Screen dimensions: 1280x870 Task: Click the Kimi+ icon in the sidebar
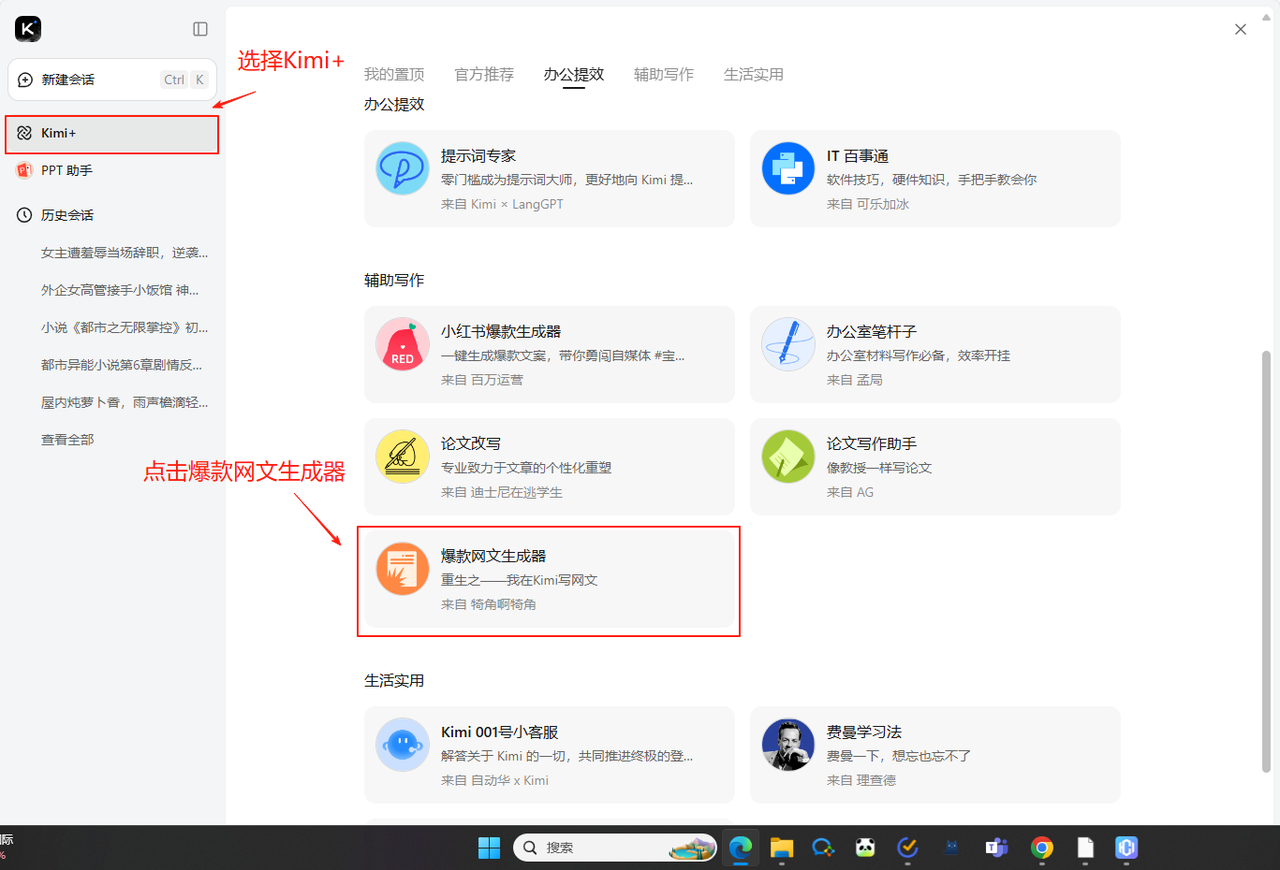25,133
